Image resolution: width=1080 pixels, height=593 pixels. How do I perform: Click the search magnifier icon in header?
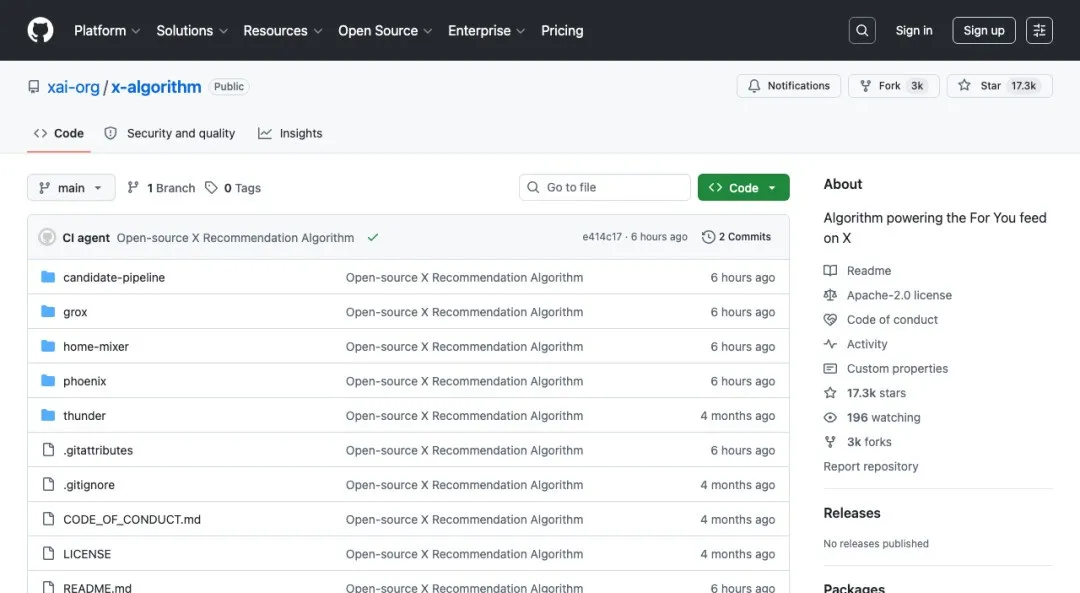(x=862, y=30)
